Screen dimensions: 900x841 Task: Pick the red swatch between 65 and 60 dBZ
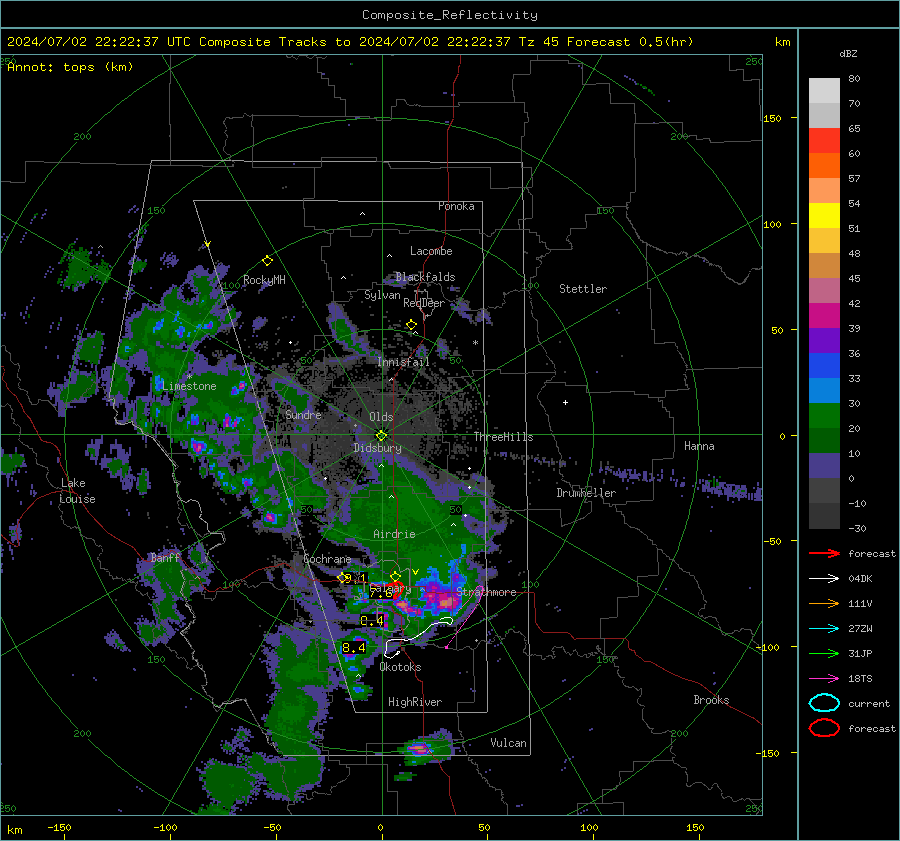pos(824,141)
